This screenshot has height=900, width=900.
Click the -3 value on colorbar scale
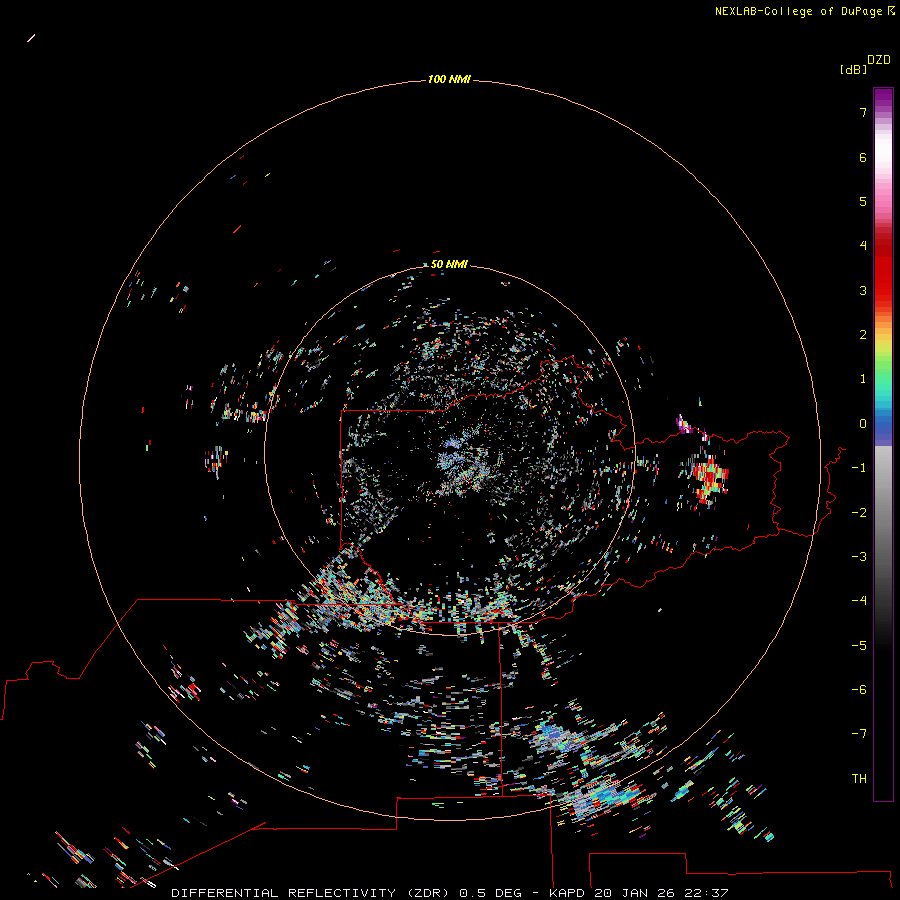tap(859, 557)
